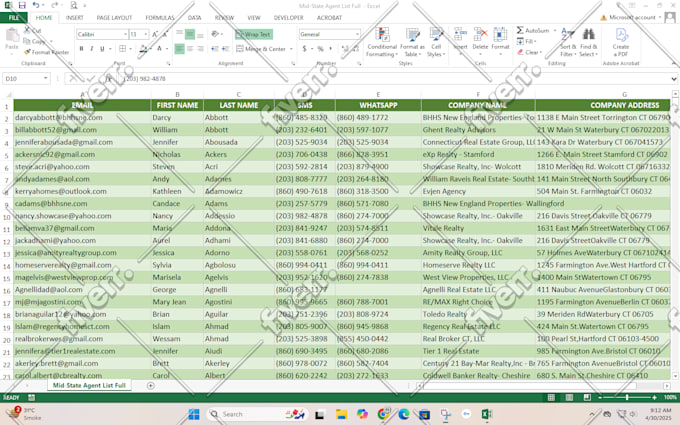Open Format as Table gallery
The width and height of the screenshot is (680, 425).
(x=412, y=42)
